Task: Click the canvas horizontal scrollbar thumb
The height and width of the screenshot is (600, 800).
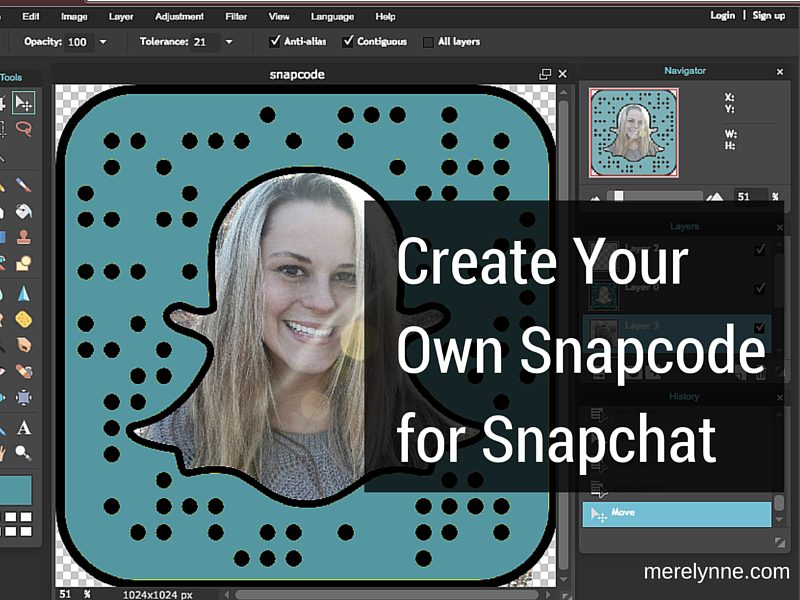Action: [386, 595]
